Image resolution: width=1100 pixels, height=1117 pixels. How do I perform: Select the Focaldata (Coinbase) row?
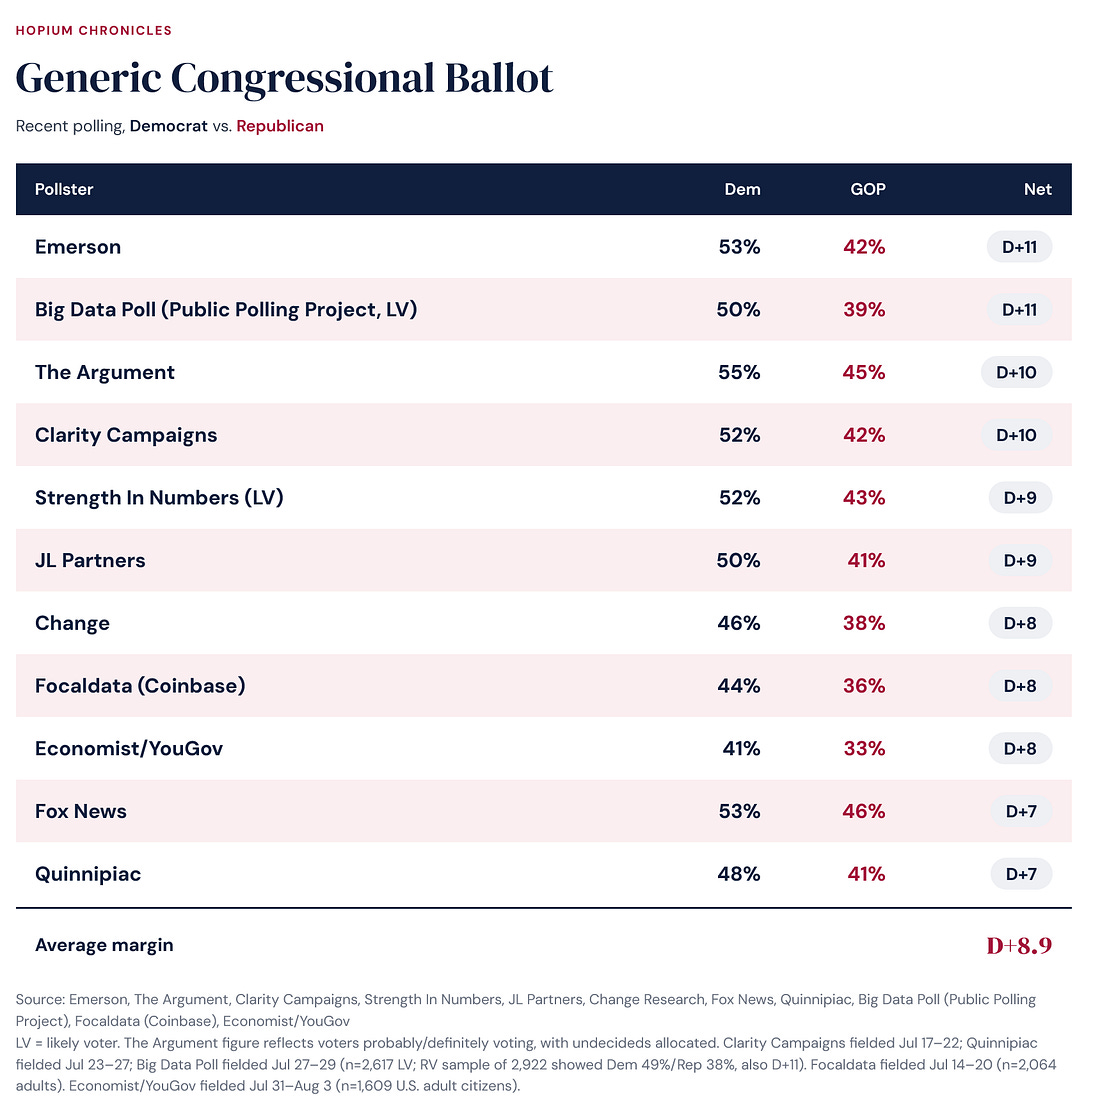(544, 685)
